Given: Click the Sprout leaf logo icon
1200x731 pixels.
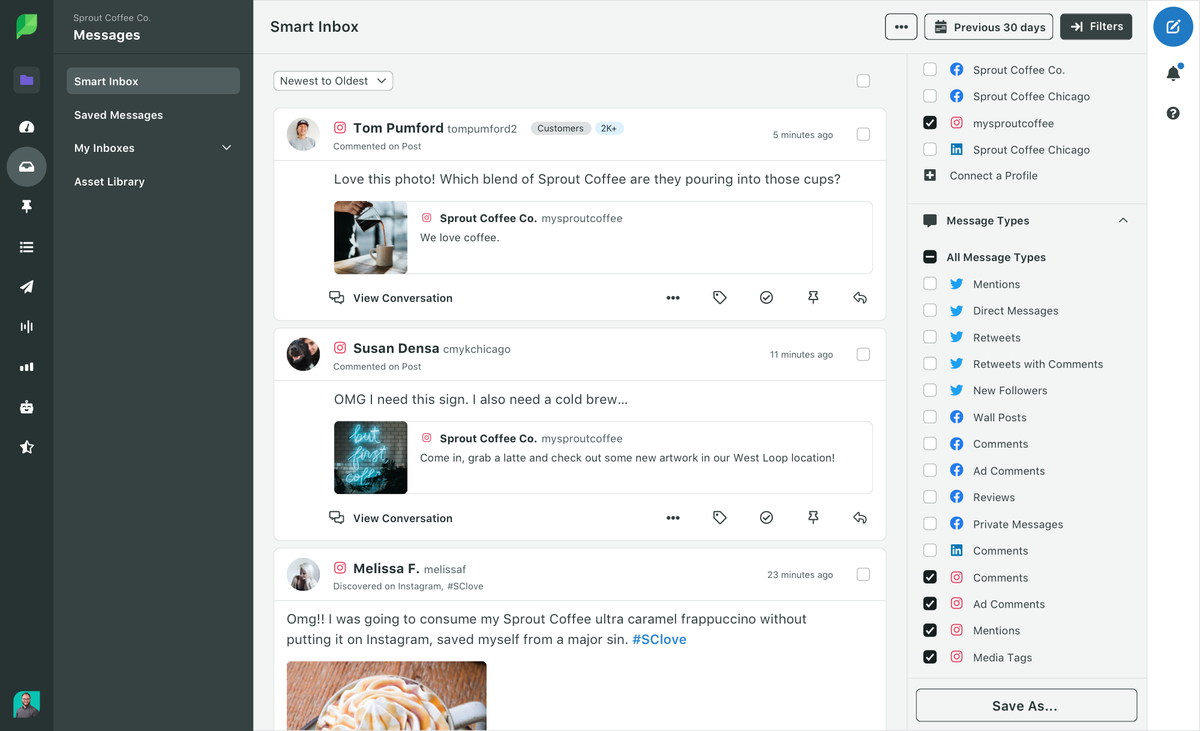Looking at the screenshot, I should [27, 26].
